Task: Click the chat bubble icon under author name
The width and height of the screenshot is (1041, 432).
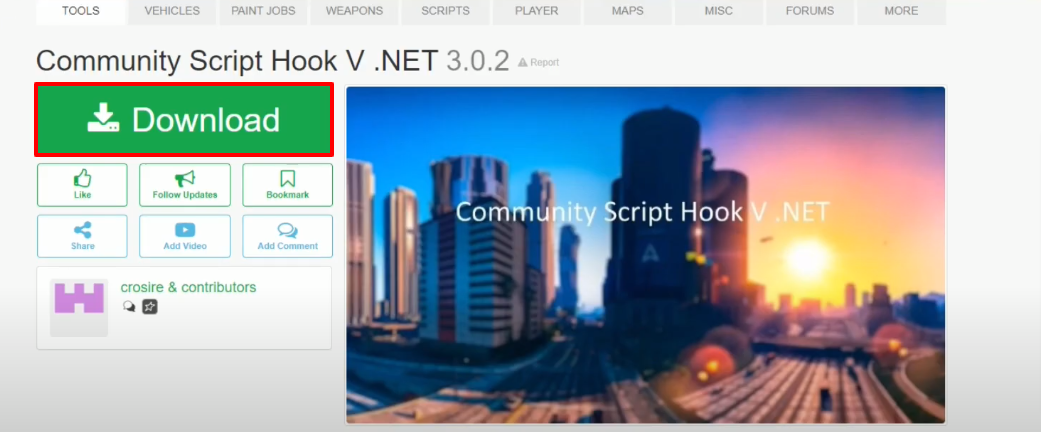Action: click(x=129, y=307)
